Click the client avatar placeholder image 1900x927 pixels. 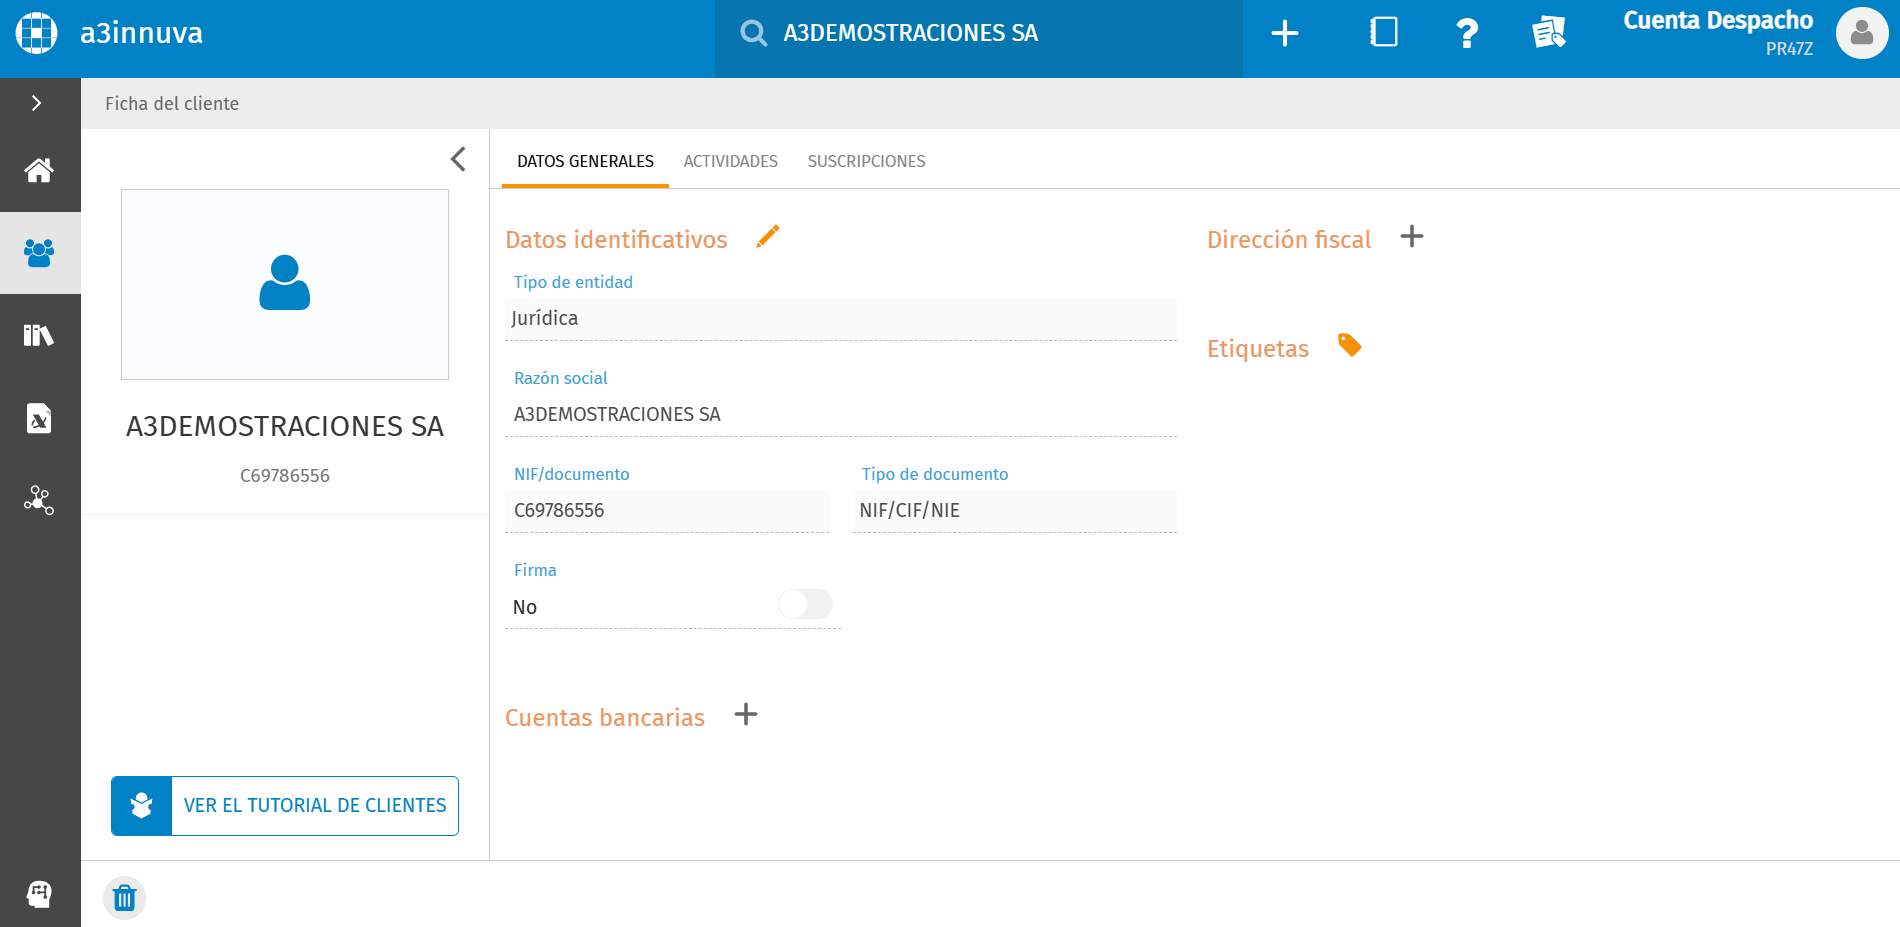(x=285, y=285)
